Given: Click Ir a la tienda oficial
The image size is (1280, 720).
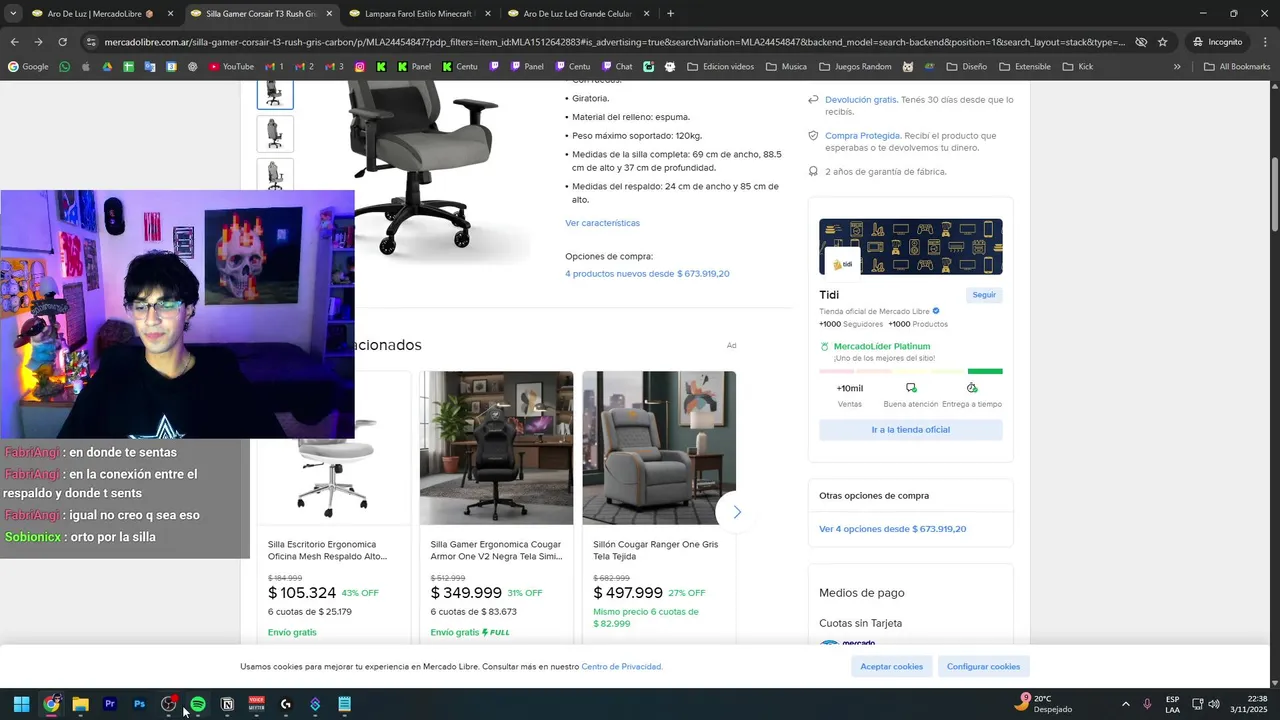Looking at the screenshot, I should [910, 430].
